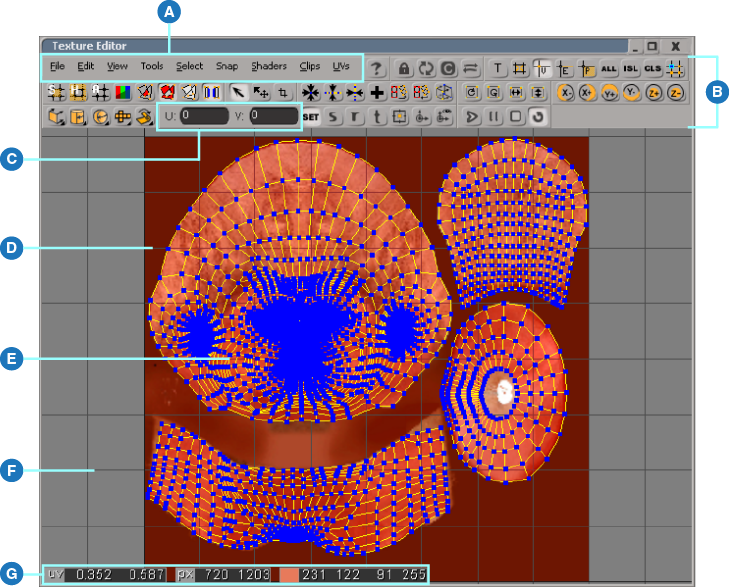Click the ALL button in toolbar
Viewport: 729px width, 587px height.
pyautogui.click(x=608, y=68)
